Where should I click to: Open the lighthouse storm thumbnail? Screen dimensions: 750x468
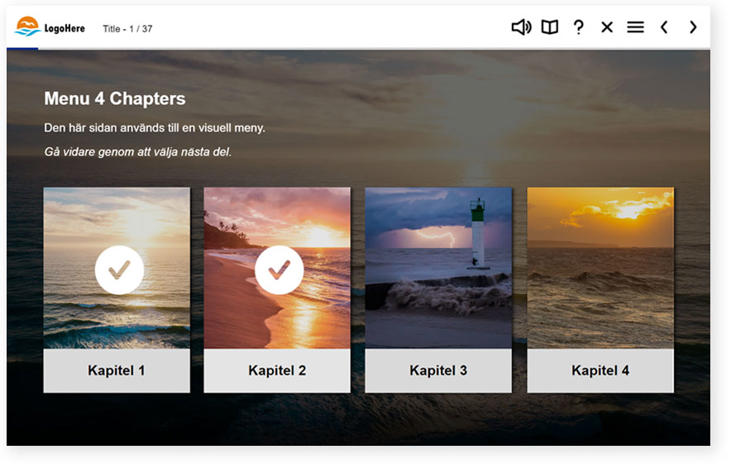click(438, 267)
